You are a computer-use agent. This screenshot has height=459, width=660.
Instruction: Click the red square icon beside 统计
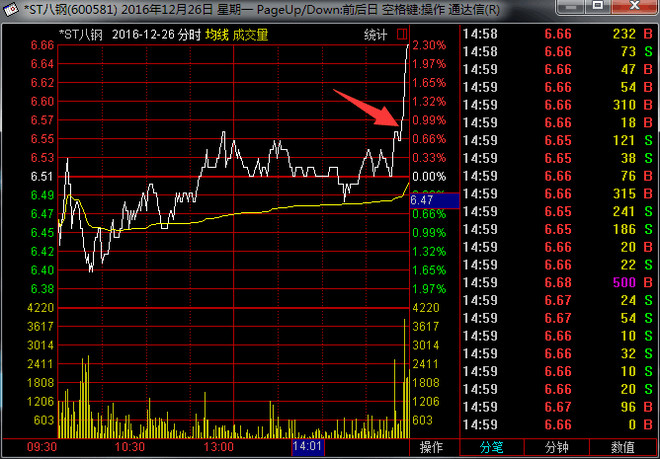402,35
